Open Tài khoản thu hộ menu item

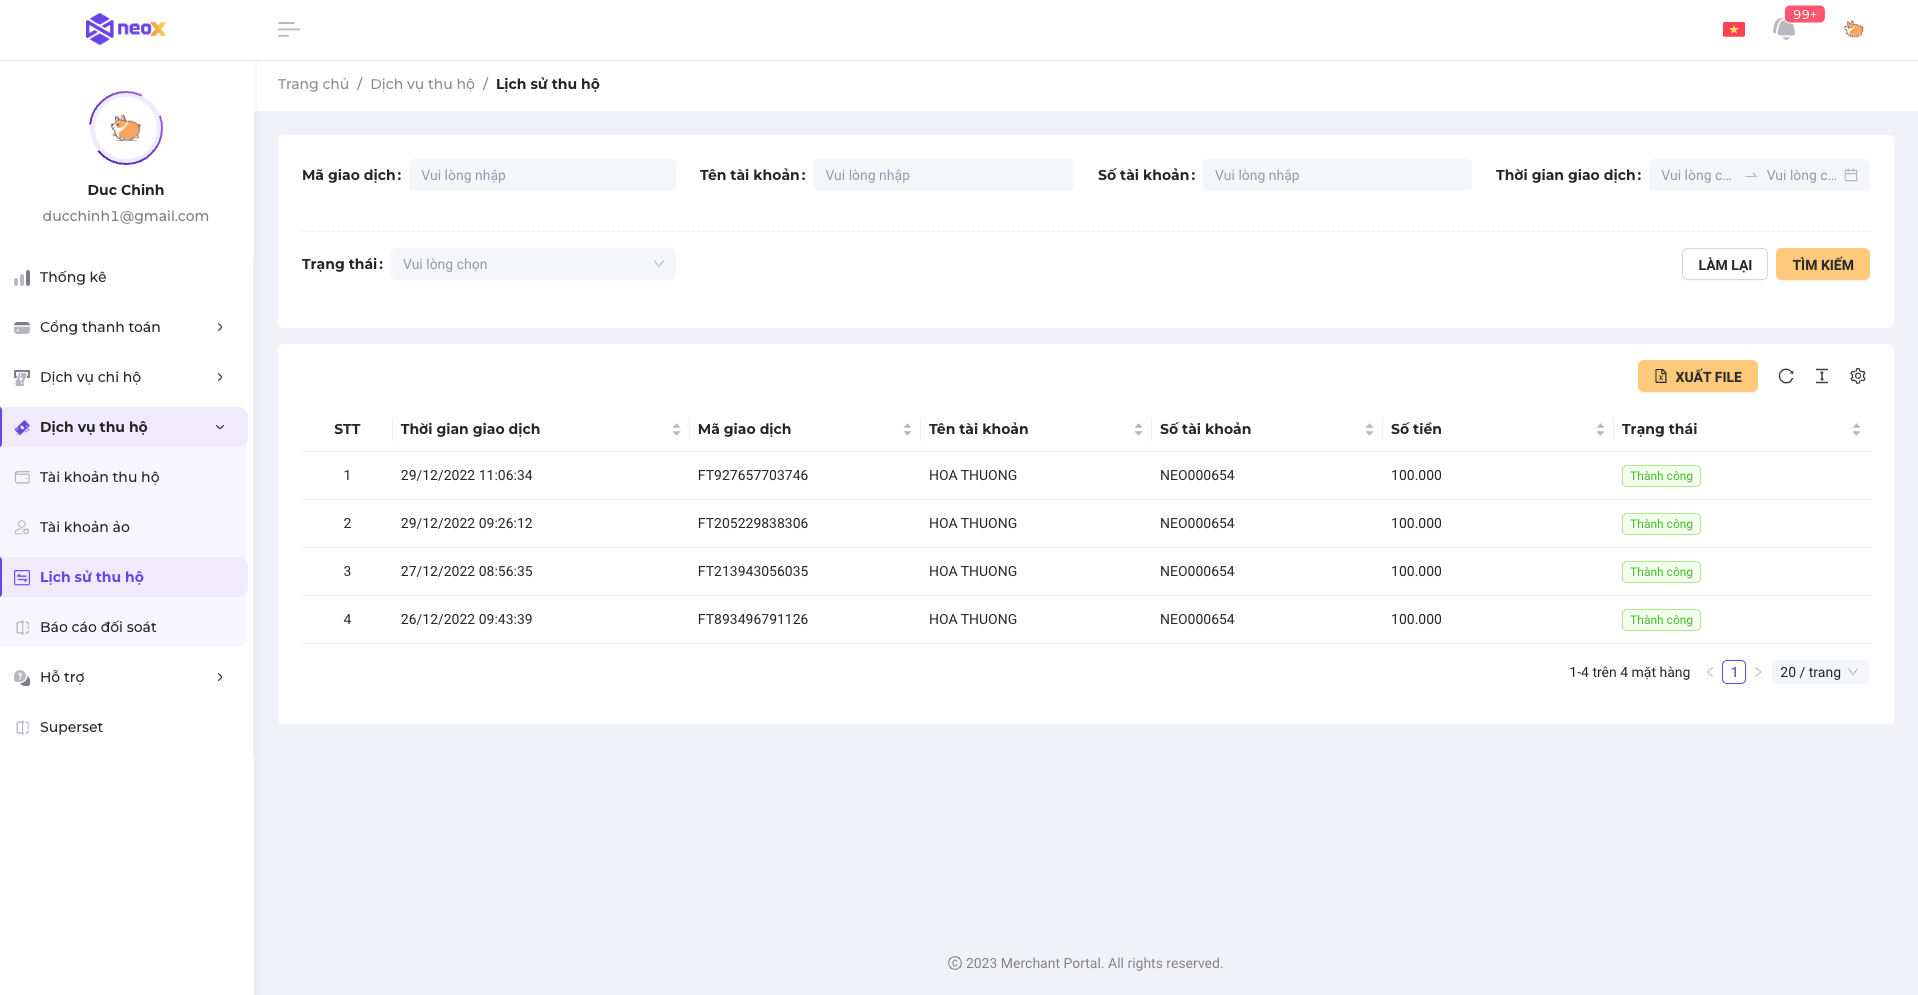point(100,477)
